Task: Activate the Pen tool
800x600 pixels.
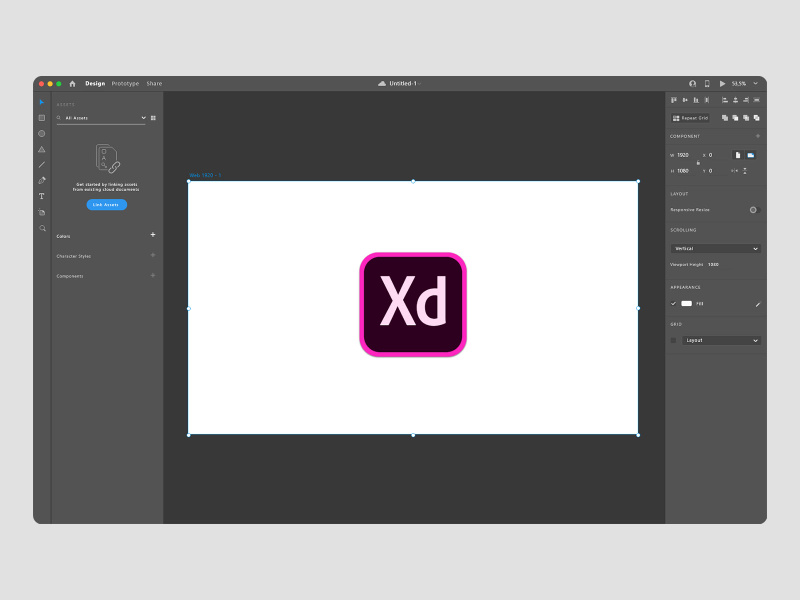Action: tap(42, 181)
